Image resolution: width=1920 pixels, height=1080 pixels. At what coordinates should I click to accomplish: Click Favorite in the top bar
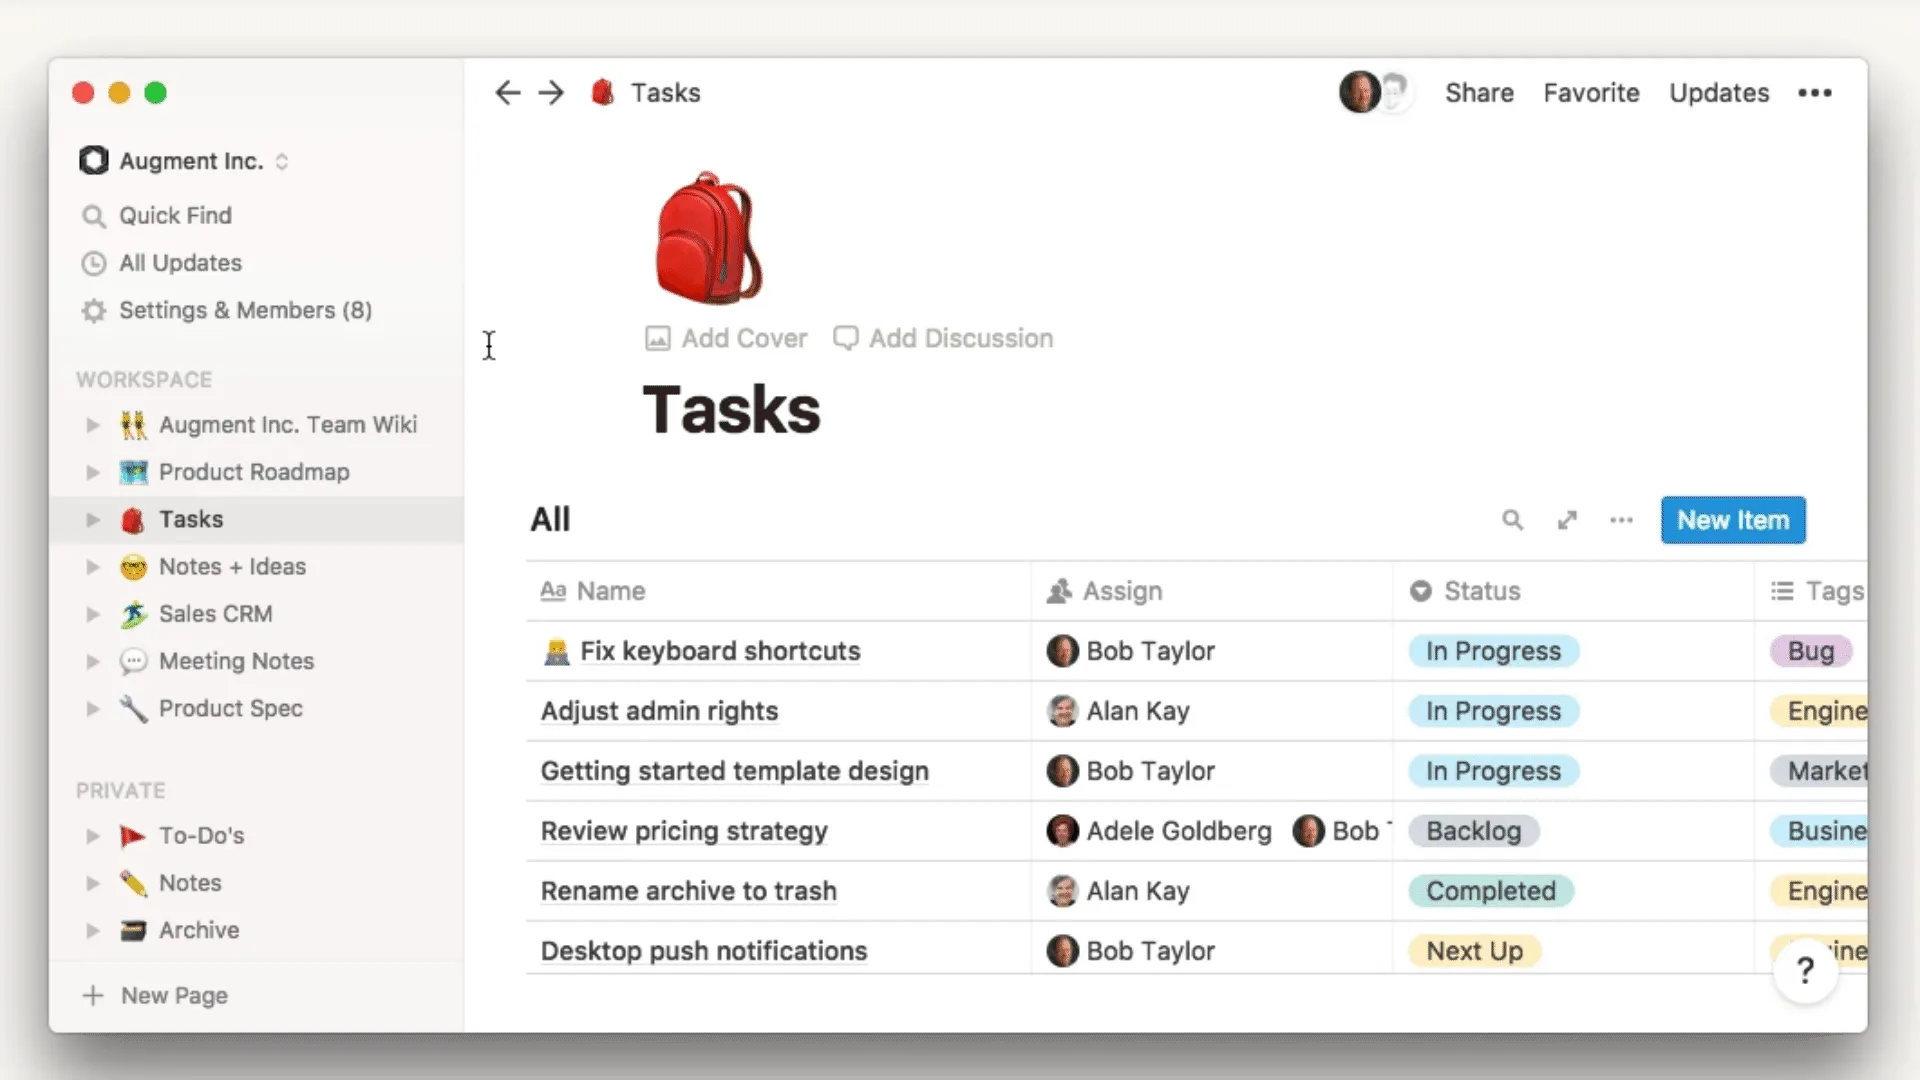click(1591, 93)
